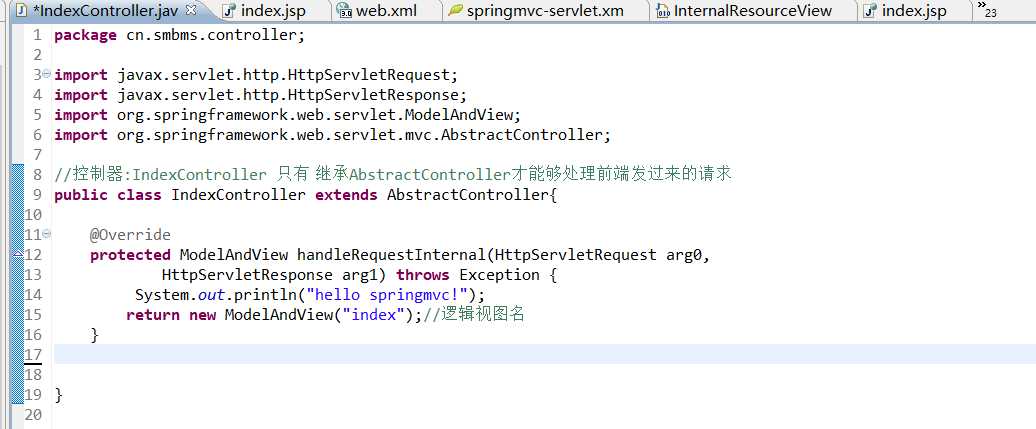Click line number 17 in the gutter
This screenshot has width=1036, height=429.
coord(33,355)
